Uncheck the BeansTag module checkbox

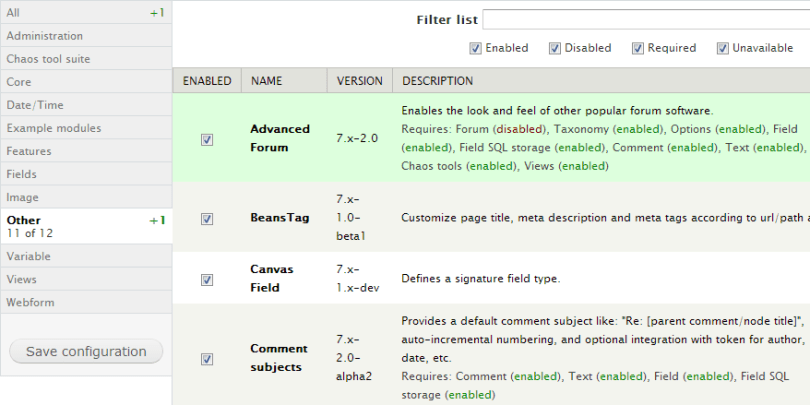click(x=207, y=218)
